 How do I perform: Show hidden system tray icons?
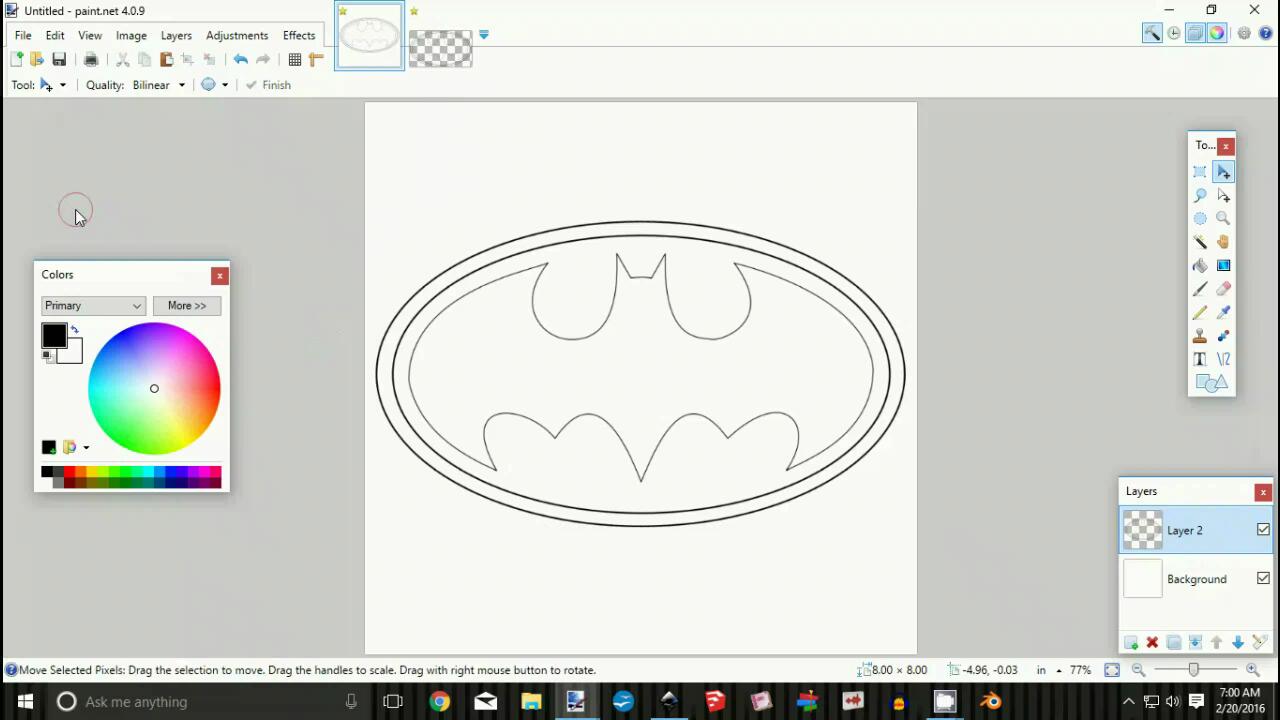1128,702
